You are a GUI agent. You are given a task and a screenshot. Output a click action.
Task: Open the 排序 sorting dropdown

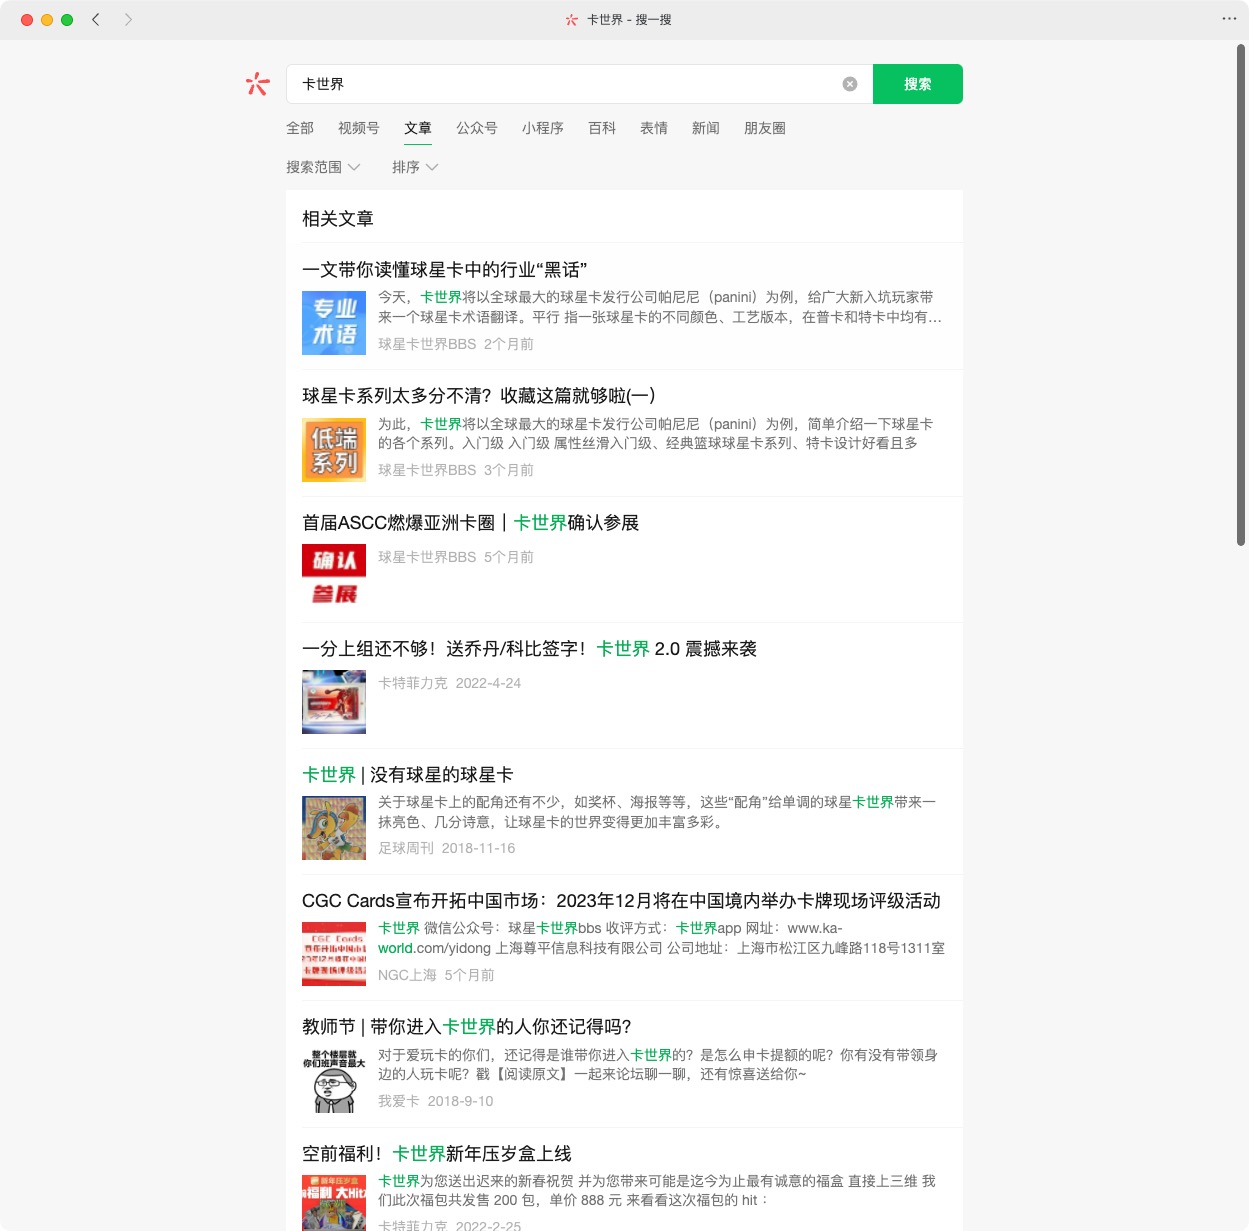[415, 167]
